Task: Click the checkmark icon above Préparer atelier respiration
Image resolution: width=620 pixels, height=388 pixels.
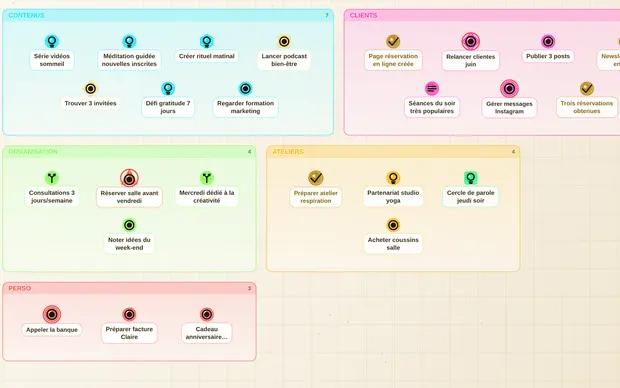Action: 316,178
